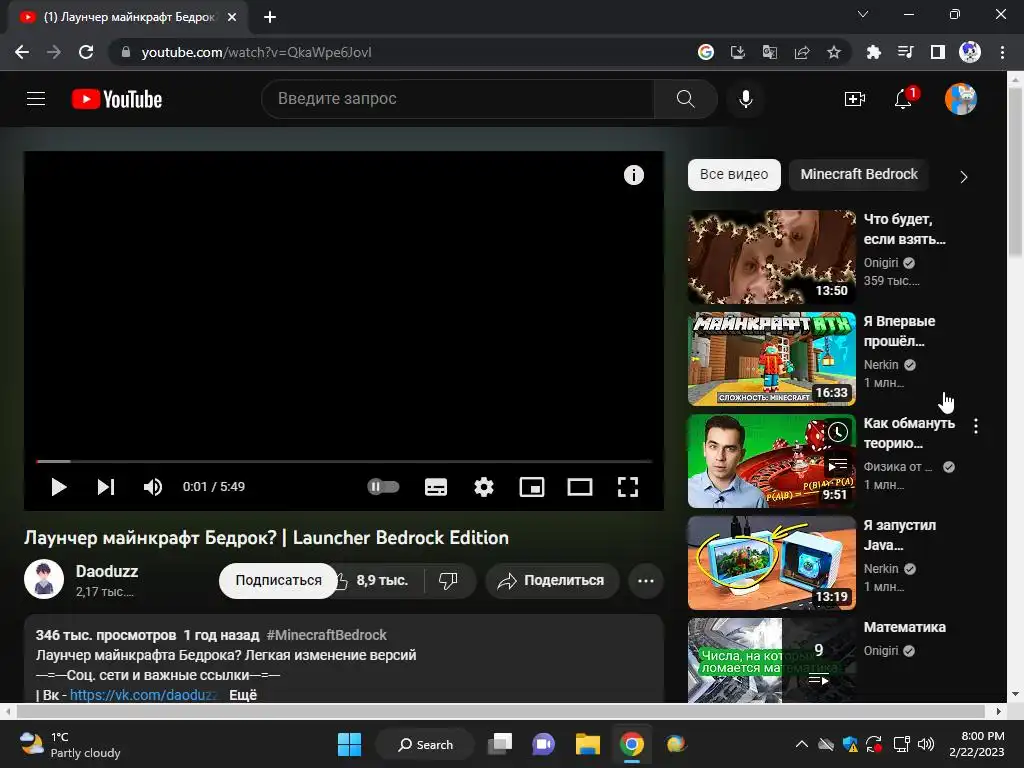1024x768 pixels.
Task: Show next filter chips arrow
Action: (x=963, y=176)
